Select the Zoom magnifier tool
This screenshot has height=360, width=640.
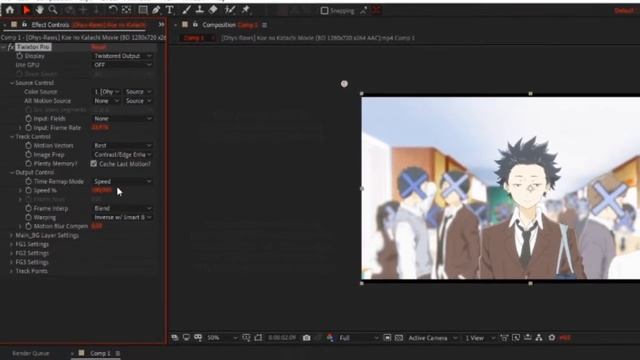pos(53,10)
